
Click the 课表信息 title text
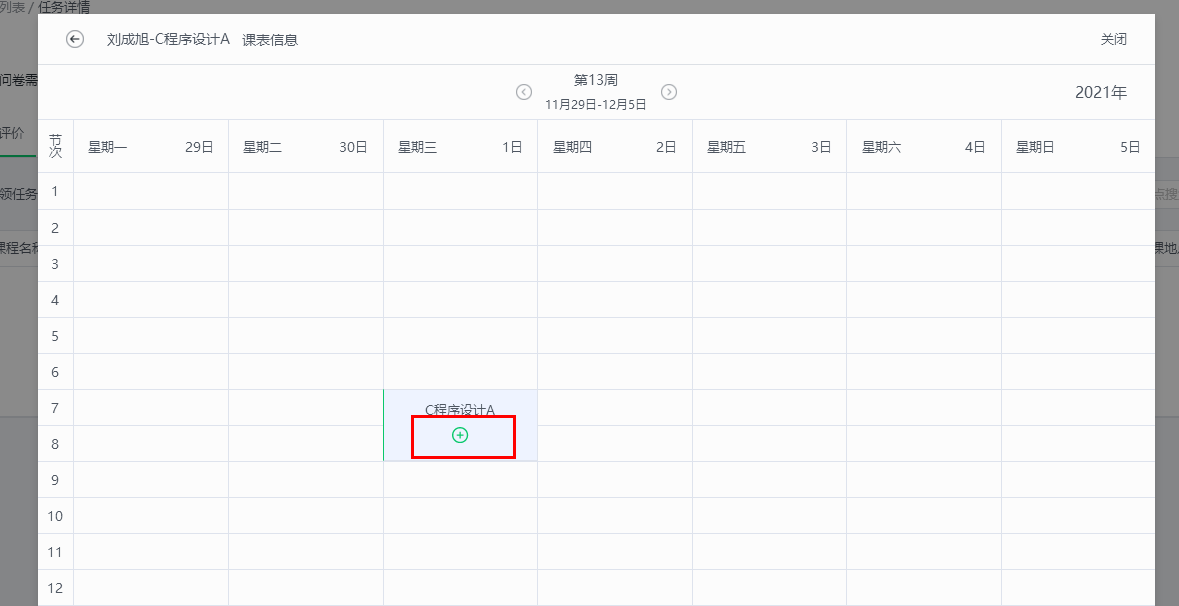pos(270,40)
